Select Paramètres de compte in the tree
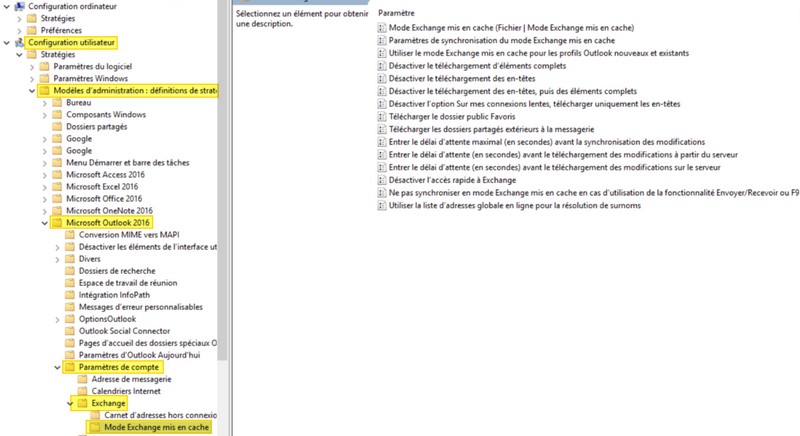 click(118, 367)
